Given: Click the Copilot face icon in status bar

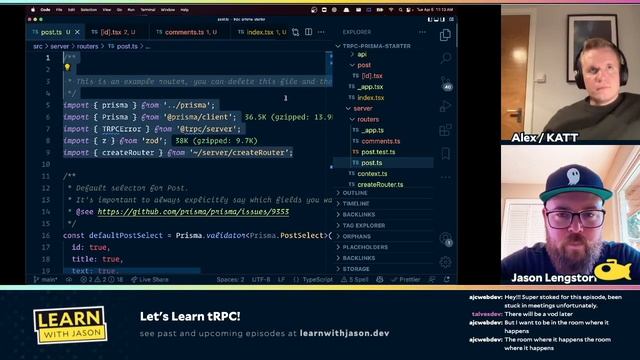Looking at the screenshot, I should click(x=380, y=280).
